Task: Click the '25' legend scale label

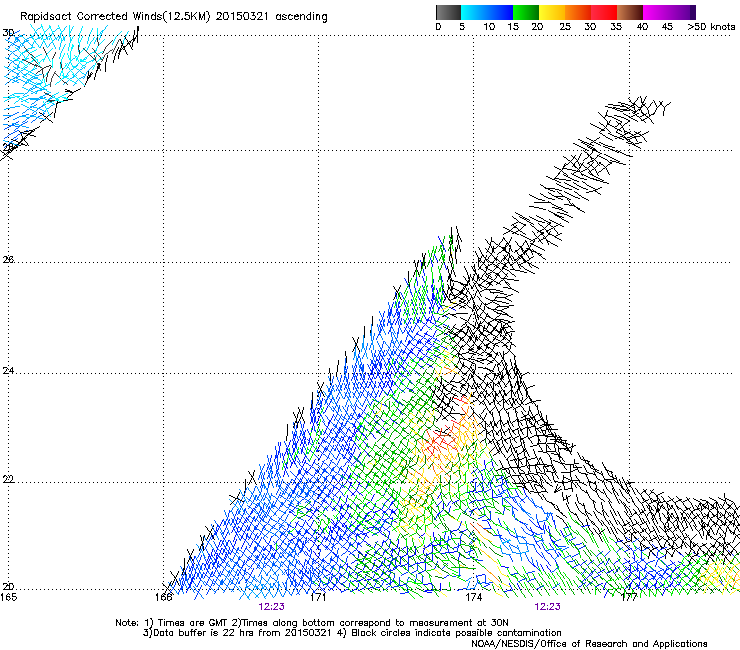Action: click(x=565, y=27)
